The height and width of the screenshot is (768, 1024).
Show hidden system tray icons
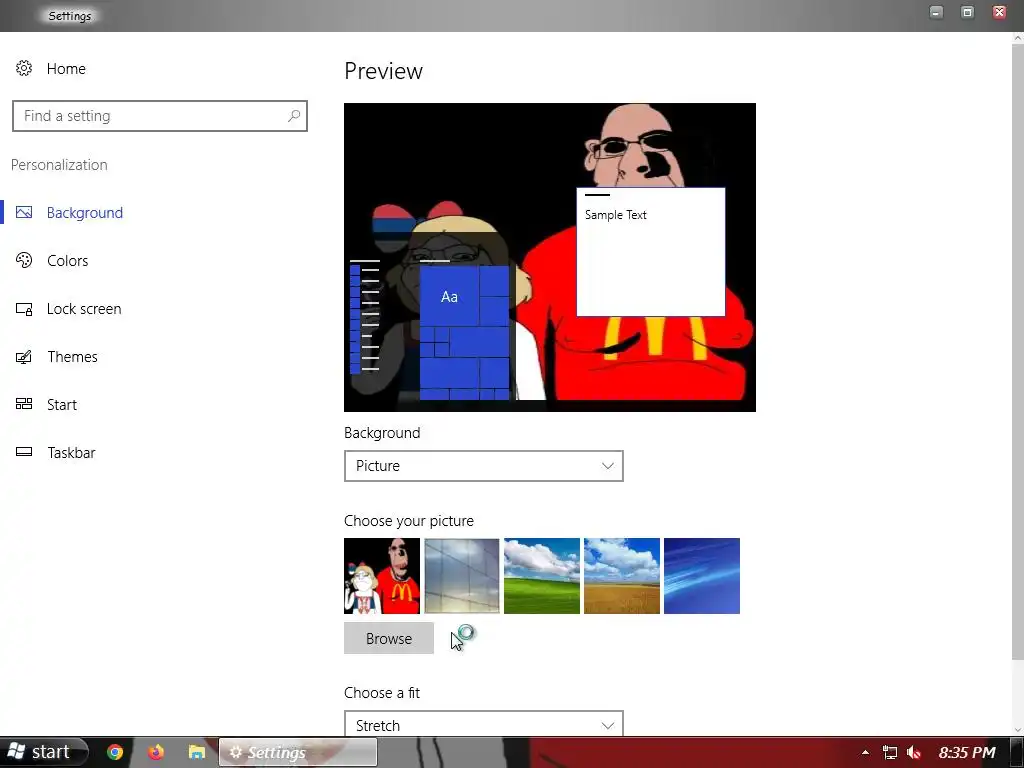click(865, 753)
